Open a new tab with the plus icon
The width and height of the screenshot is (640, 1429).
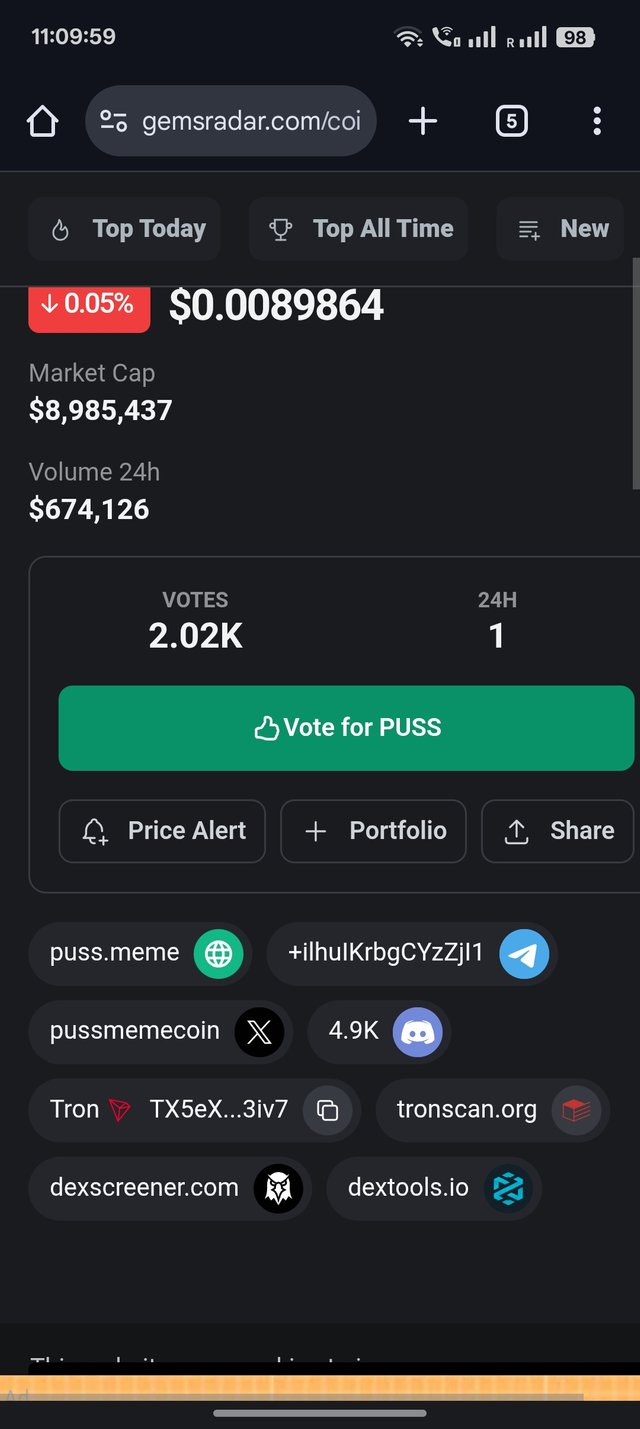pyautogui.click(x=423, y=122)
